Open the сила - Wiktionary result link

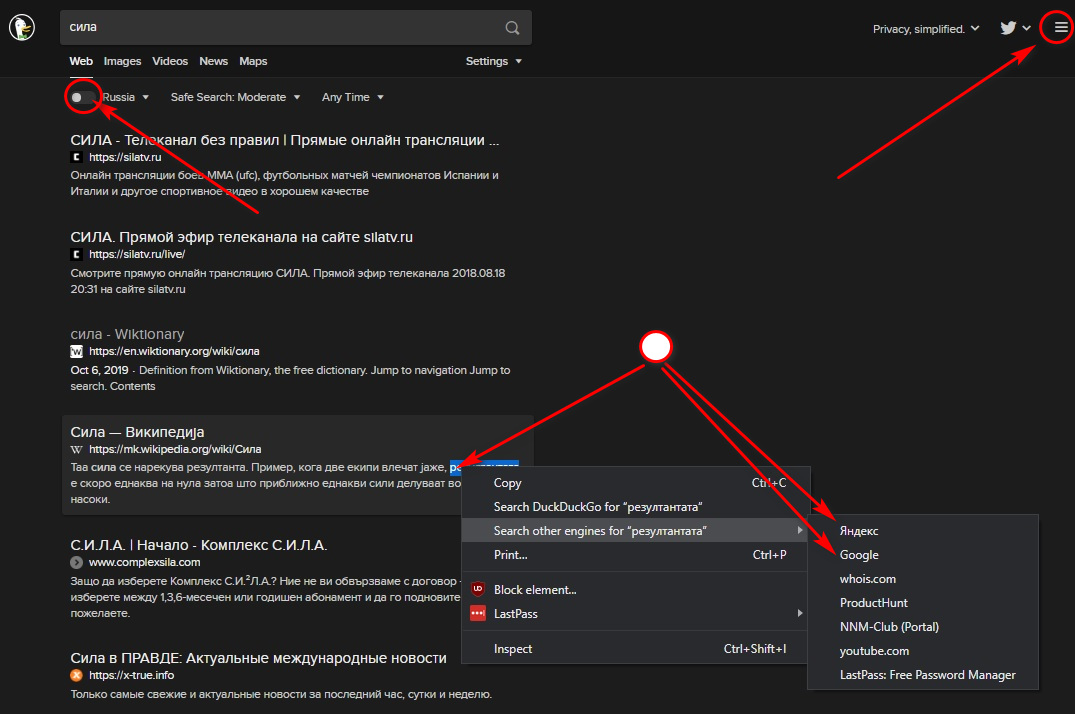127,334
